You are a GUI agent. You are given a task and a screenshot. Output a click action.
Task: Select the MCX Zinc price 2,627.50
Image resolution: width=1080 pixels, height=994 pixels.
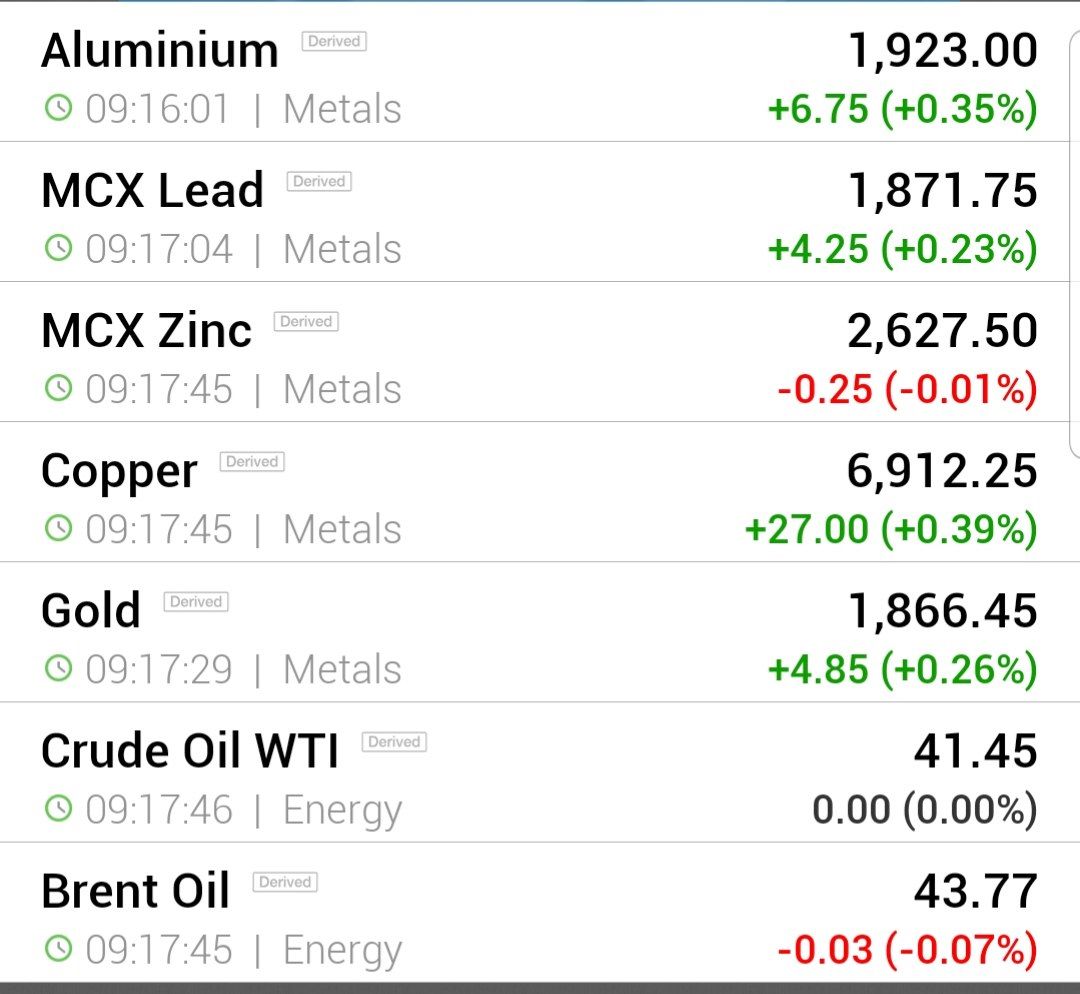[942, 331]
